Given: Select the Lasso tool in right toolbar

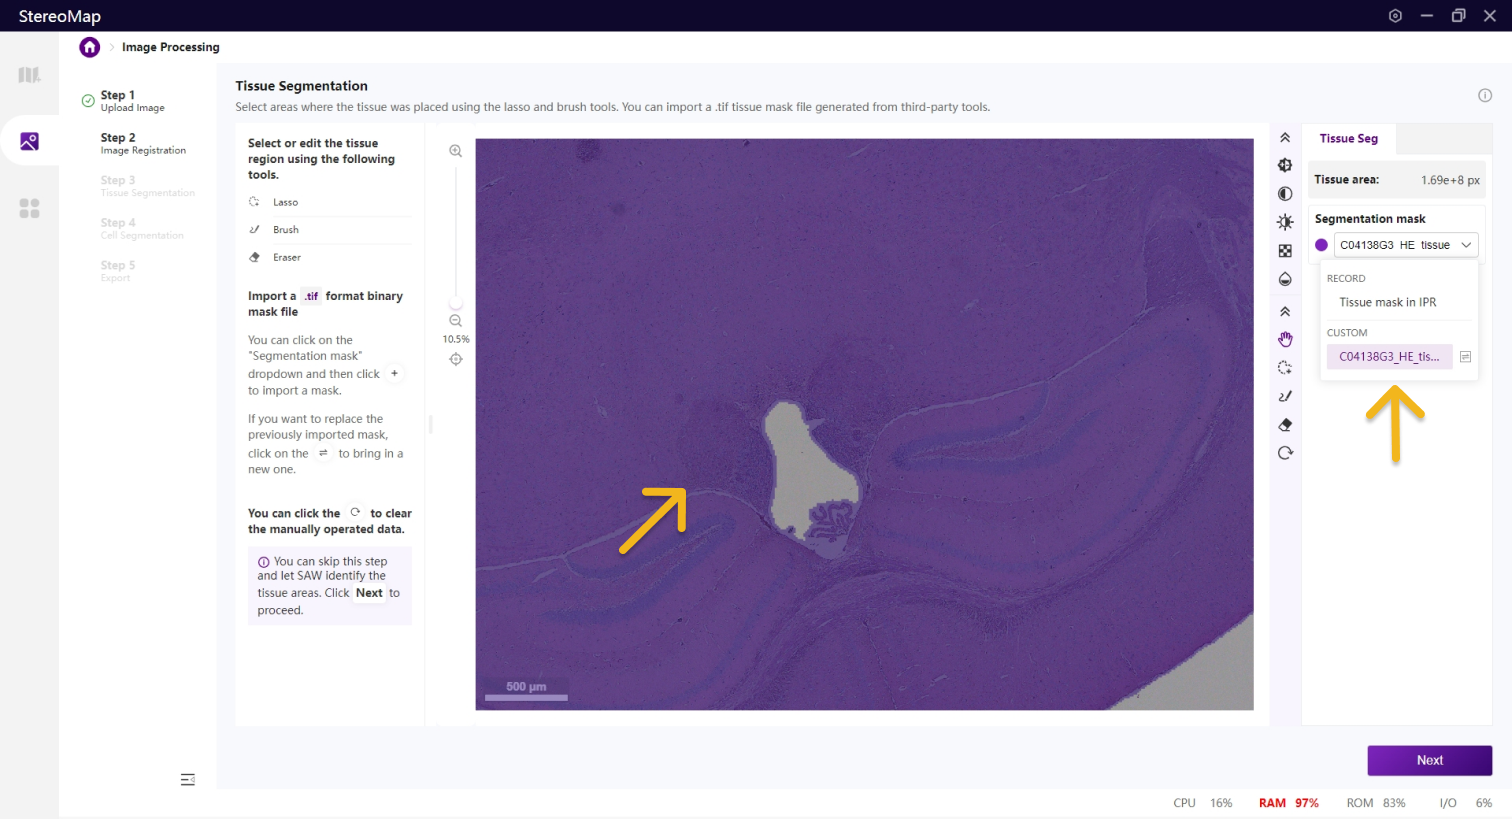Looking at the screenshot, I should (1285, 368).
